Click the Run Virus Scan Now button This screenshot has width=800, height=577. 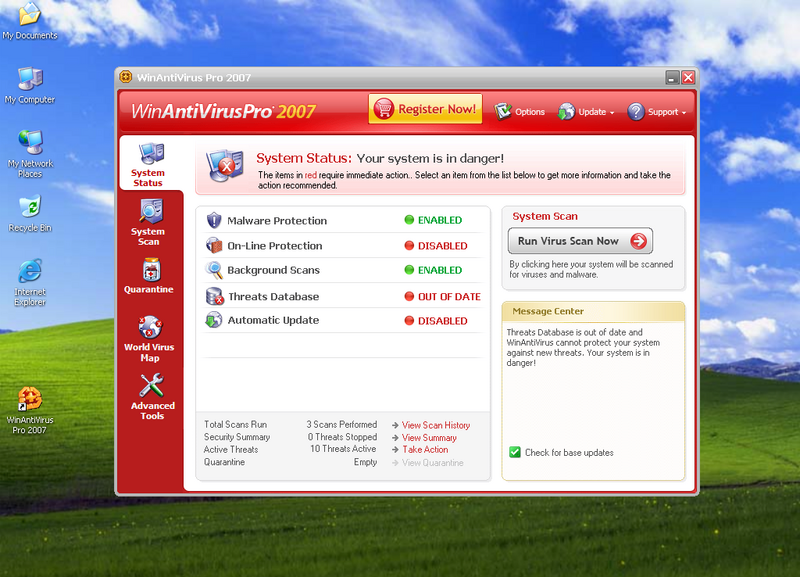[x=580, y=241]
